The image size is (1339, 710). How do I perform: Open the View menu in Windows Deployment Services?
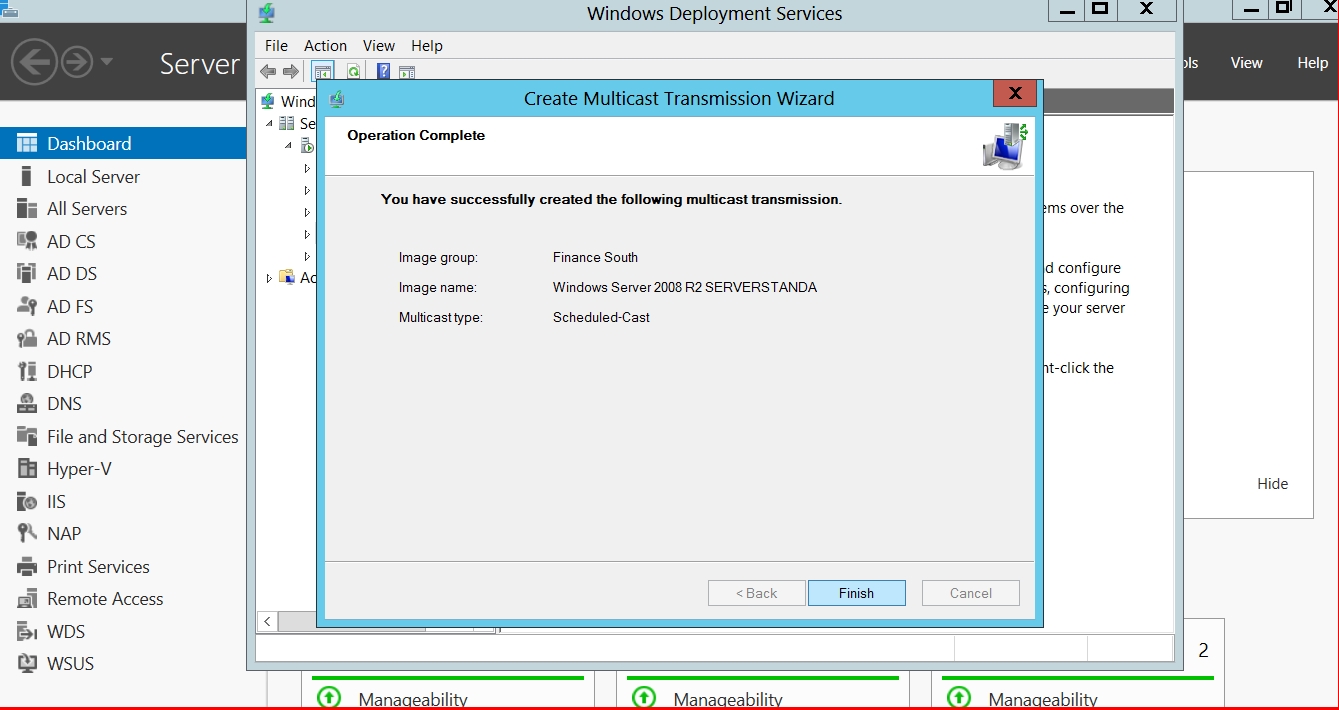pyautogui.click(x=379, y=46)
